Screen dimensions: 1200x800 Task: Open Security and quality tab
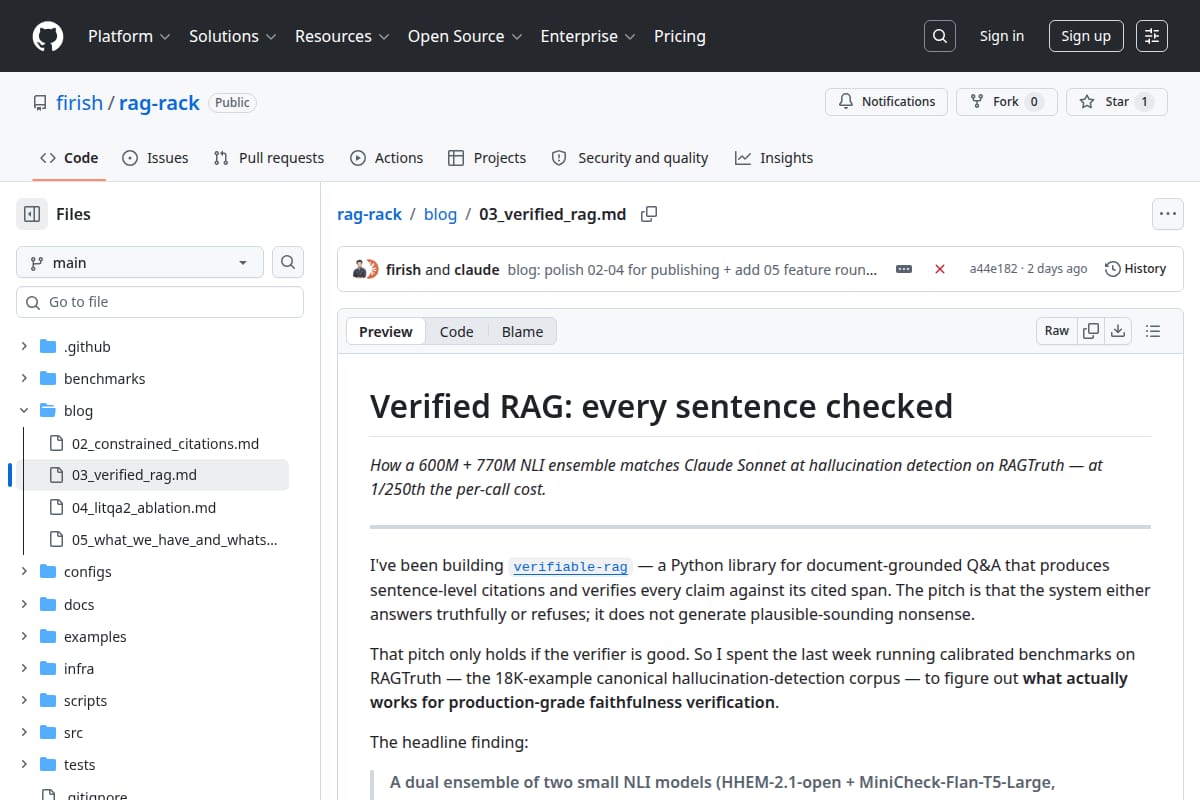[x=630, y=158]
